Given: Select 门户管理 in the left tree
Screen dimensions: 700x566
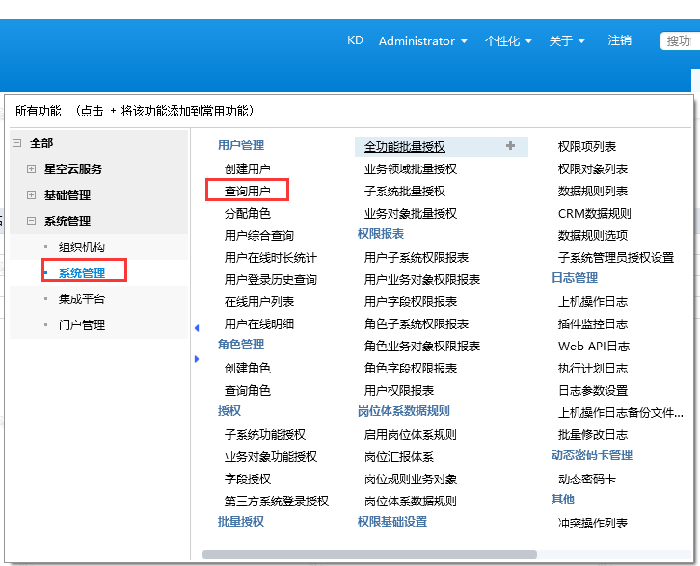Looking at the screenshot, I should [82, 325].
